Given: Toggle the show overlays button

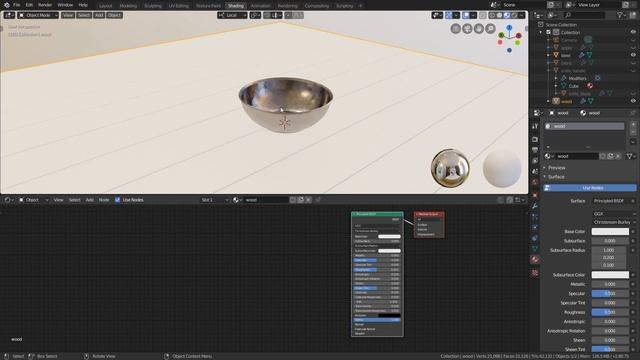Looking at the screenshot, I should (466, 15).
